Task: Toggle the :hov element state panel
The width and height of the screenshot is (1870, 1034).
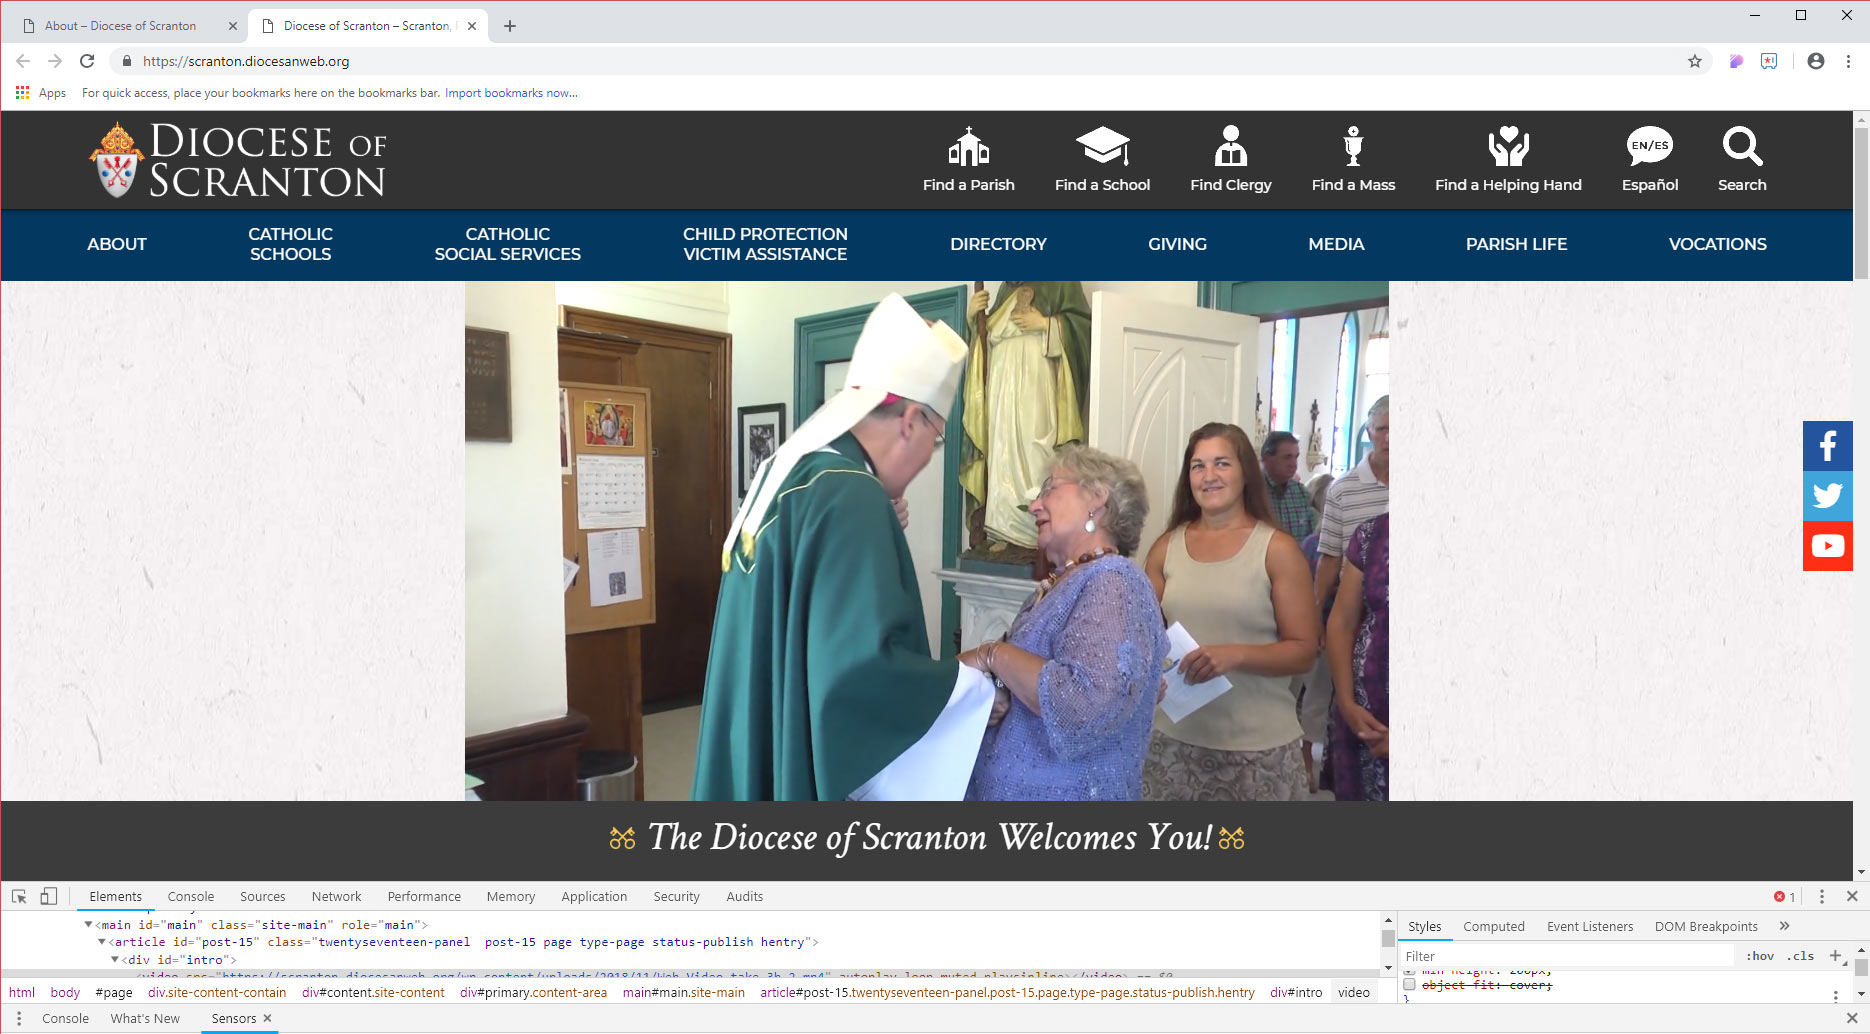Action: pyautogui.click(x=1760, y=956)
